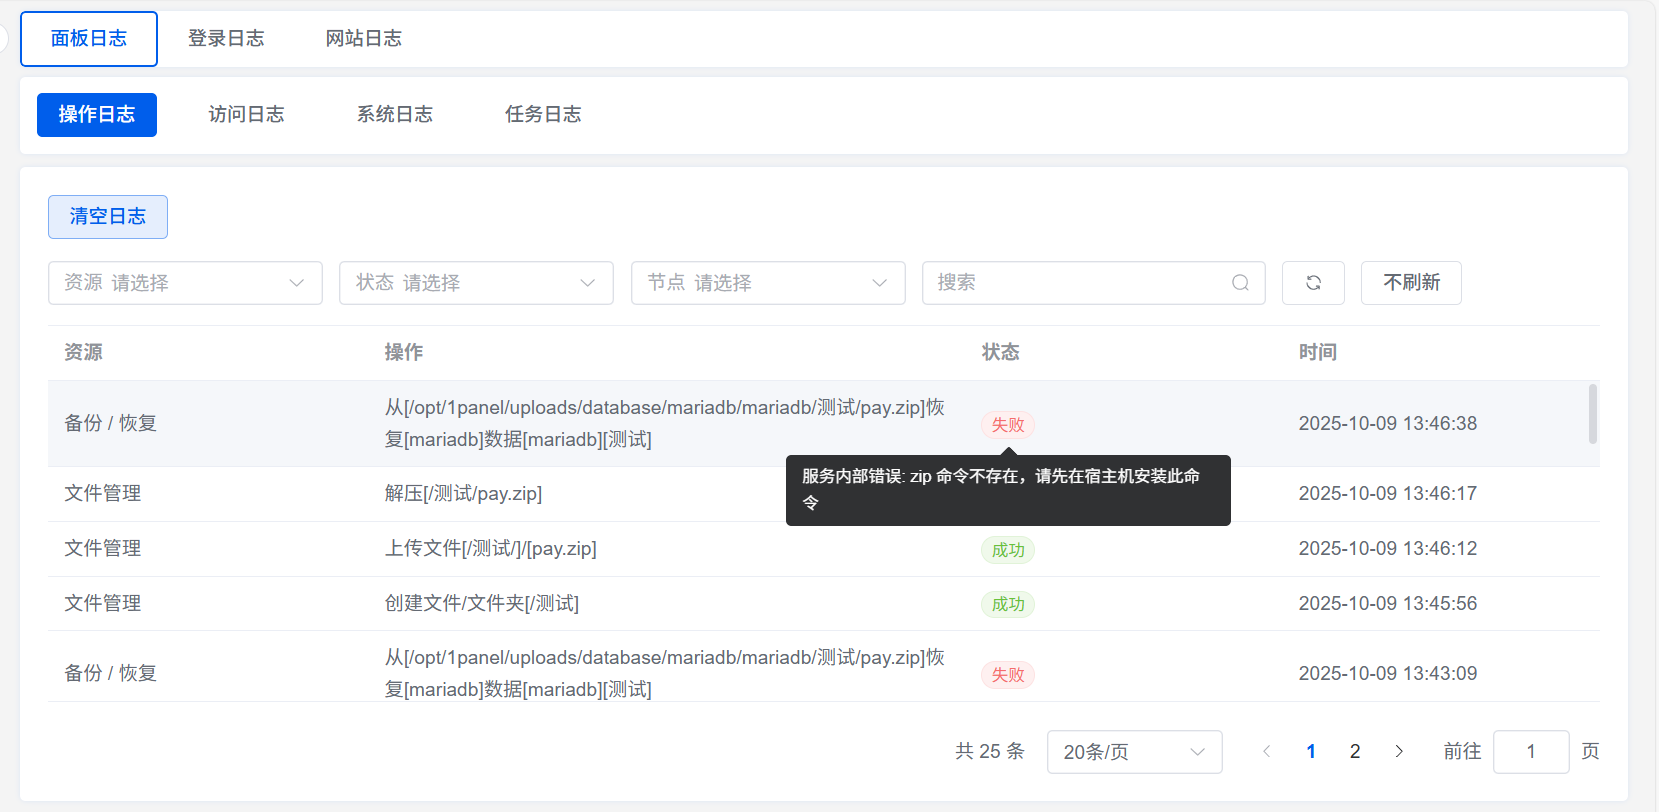Viewport: 1659px width, 812px height.
Task: Open the 资源 filter dropdown
Action: click(185, 283)
